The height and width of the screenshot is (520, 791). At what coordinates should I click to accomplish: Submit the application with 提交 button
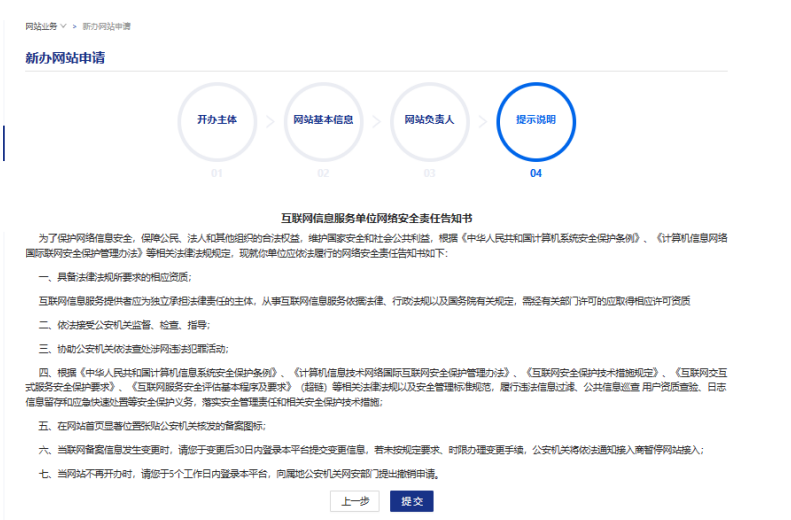click(x=411, y=501)
